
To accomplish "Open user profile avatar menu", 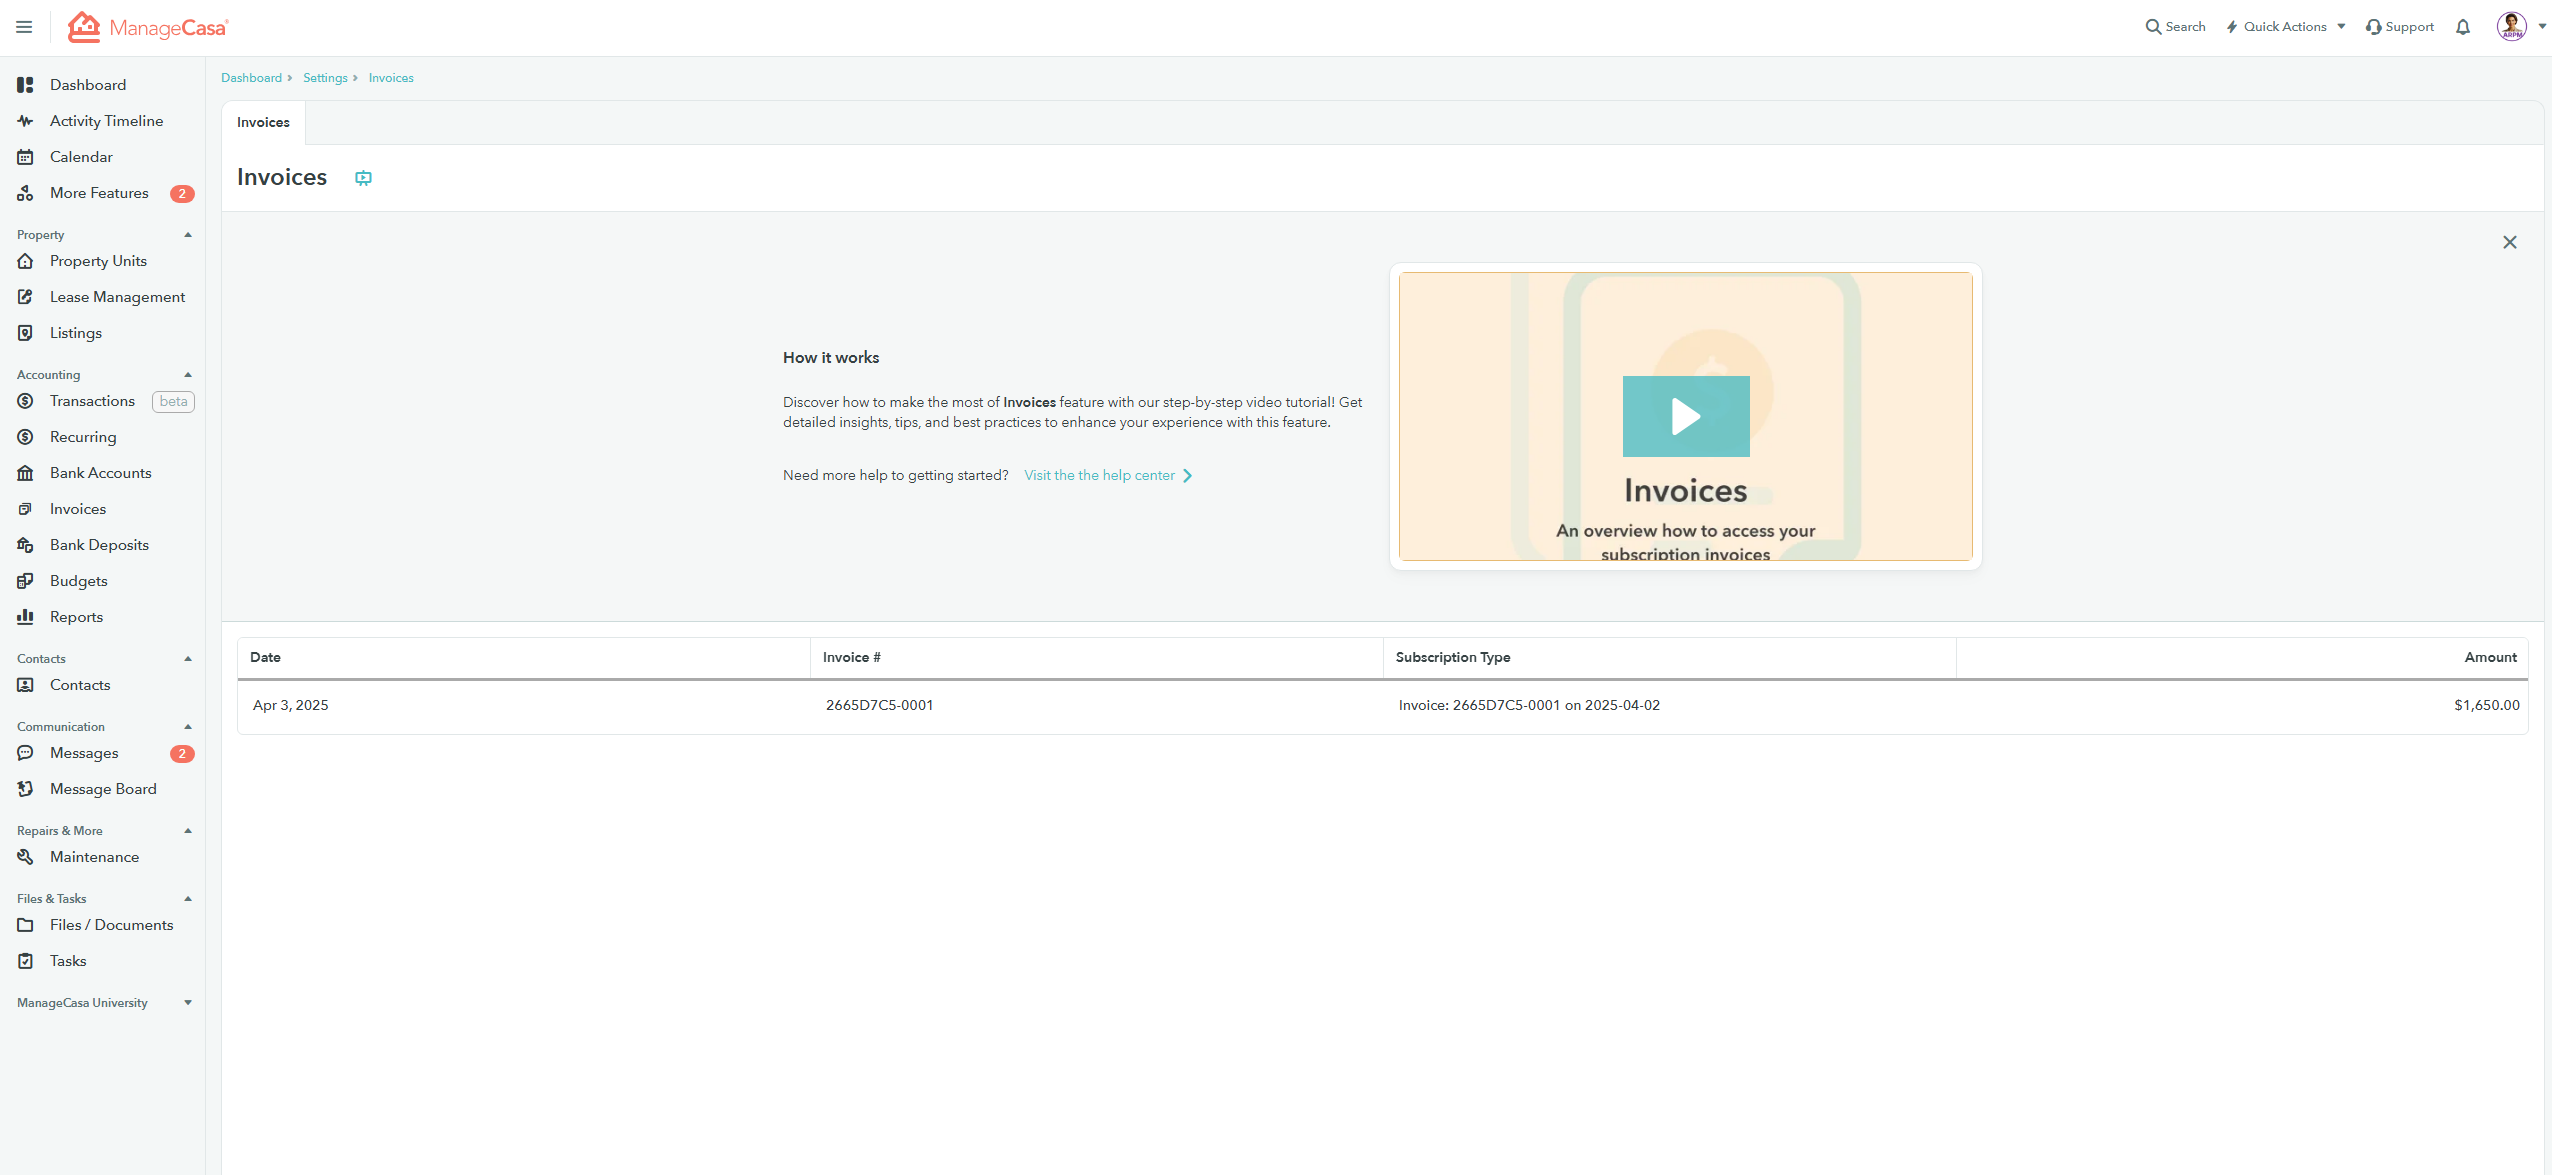I will tap(2512, 27).
